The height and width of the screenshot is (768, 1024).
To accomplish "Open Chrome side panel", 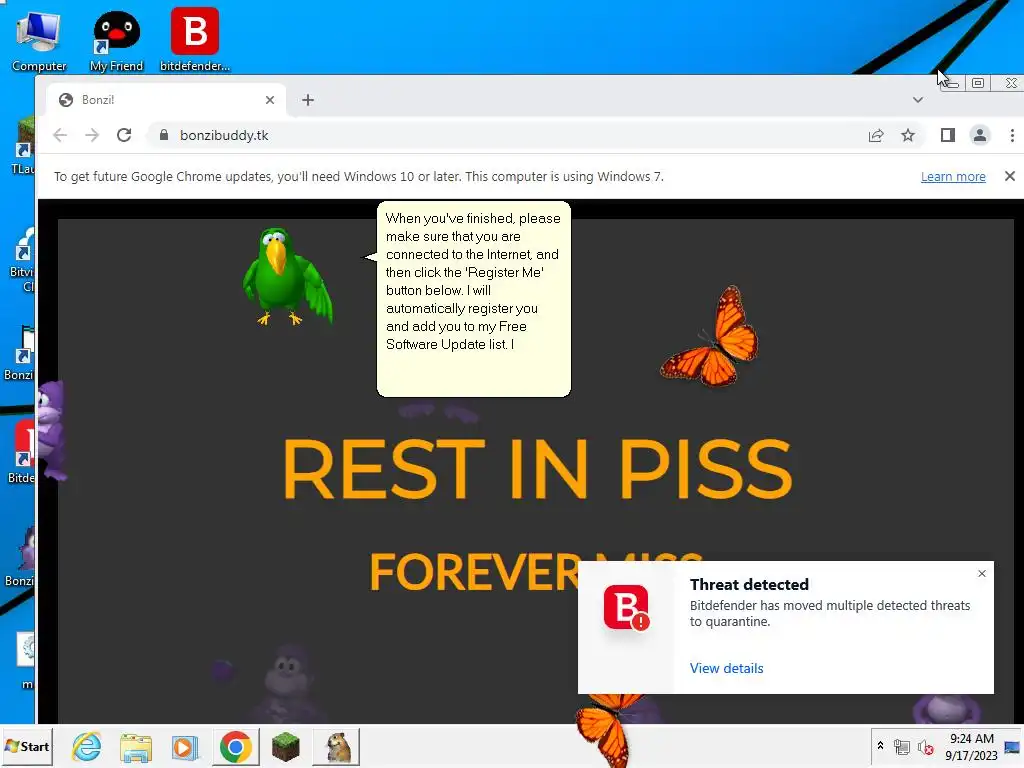I will [948, 135].
